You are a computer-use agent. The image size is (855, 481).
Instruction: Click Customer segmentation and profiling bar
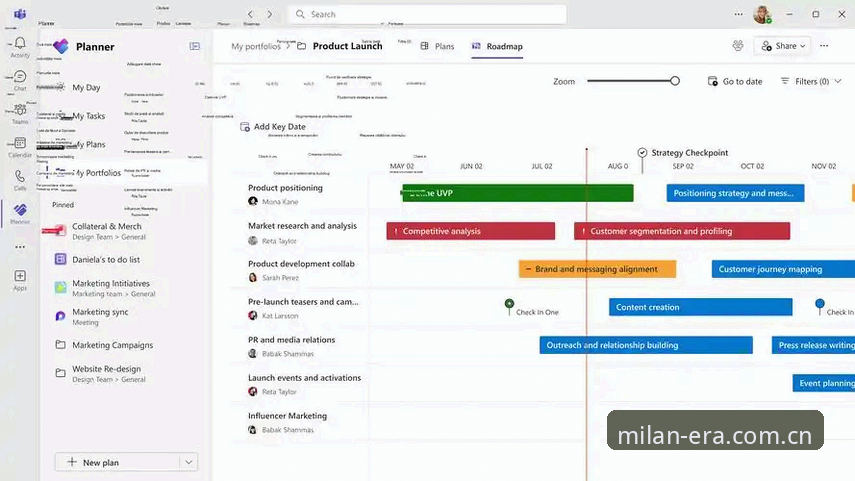(x=682, y=231)
